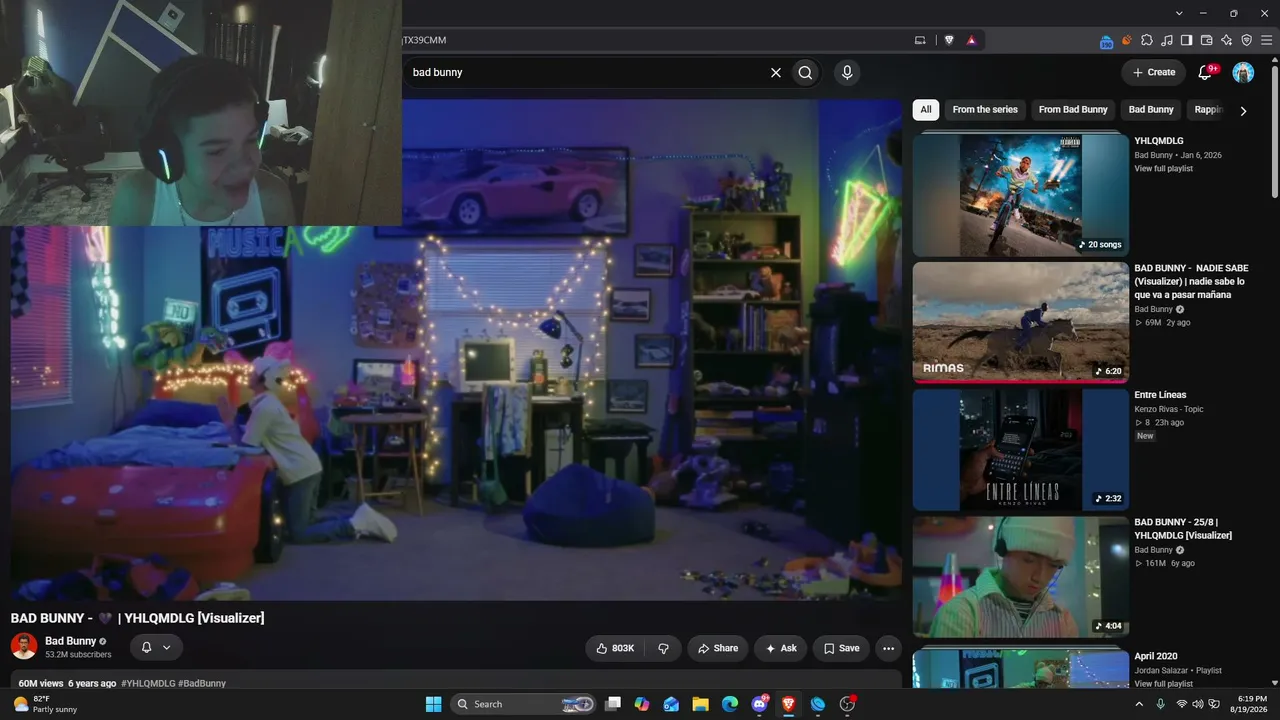Open the Brave Wallet icon
The height and width of the screenshot is (720, 1280).
click(1206, 40)
